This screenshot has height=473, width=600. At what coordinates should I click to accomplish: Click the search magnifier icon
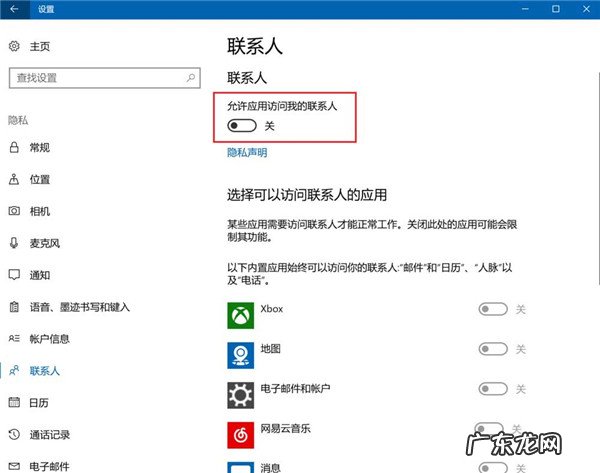(190, 78)
